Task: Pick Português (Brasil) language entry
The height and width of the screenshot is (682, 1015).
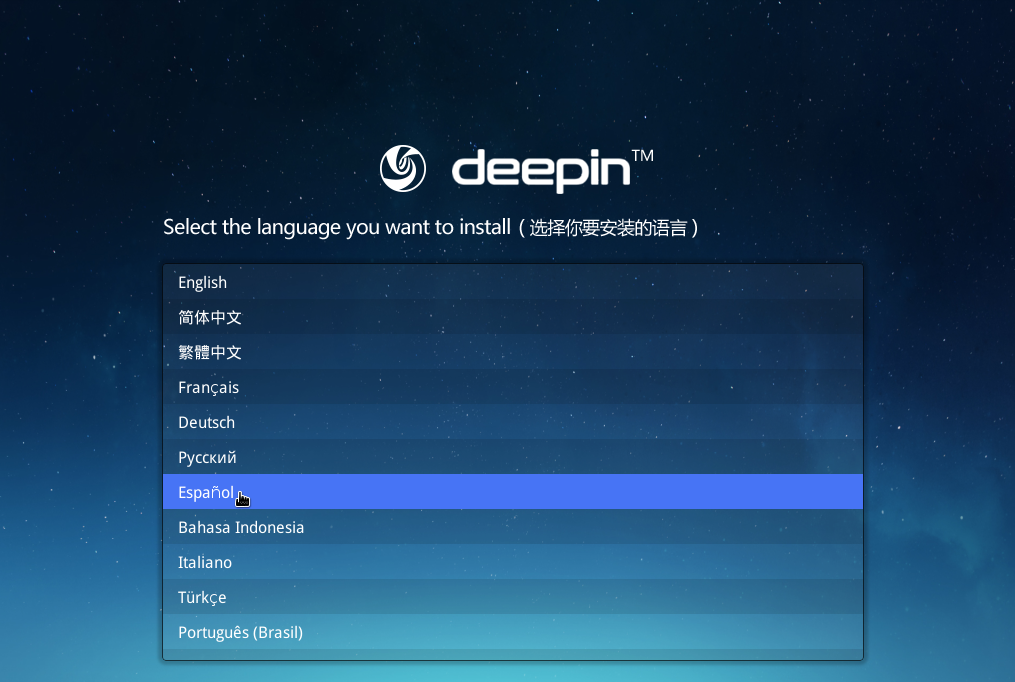Action: coord(513,632)
